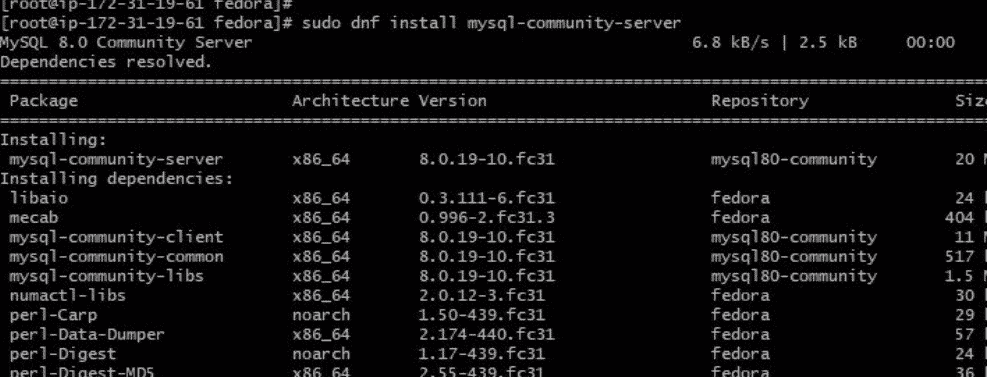Click the numactl-libs package name
Viewport: 987px width, 377px height.
67,295
